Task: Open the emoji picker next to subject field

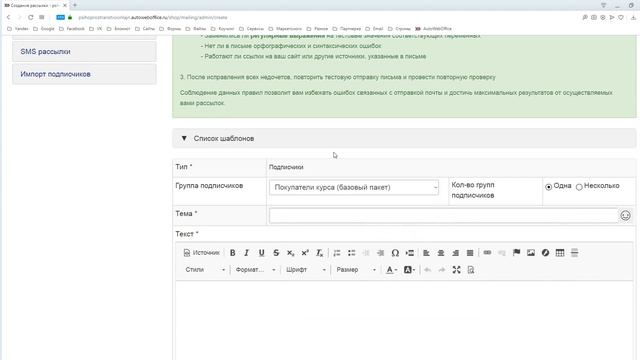Action: (625, 216)
